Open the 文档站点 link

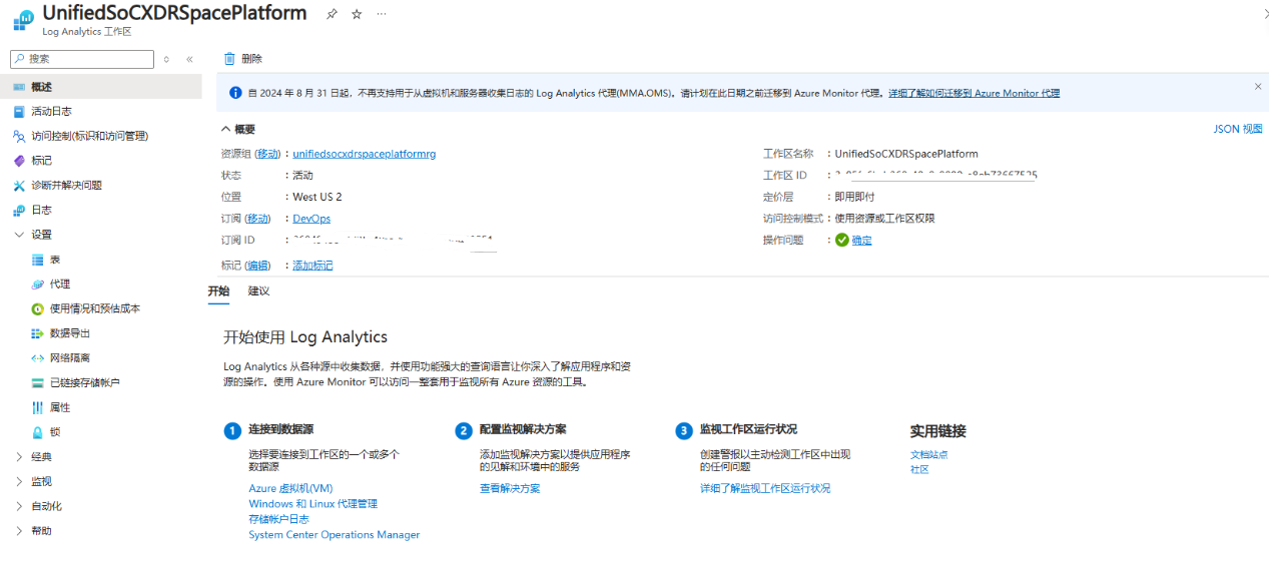(929, 454)
